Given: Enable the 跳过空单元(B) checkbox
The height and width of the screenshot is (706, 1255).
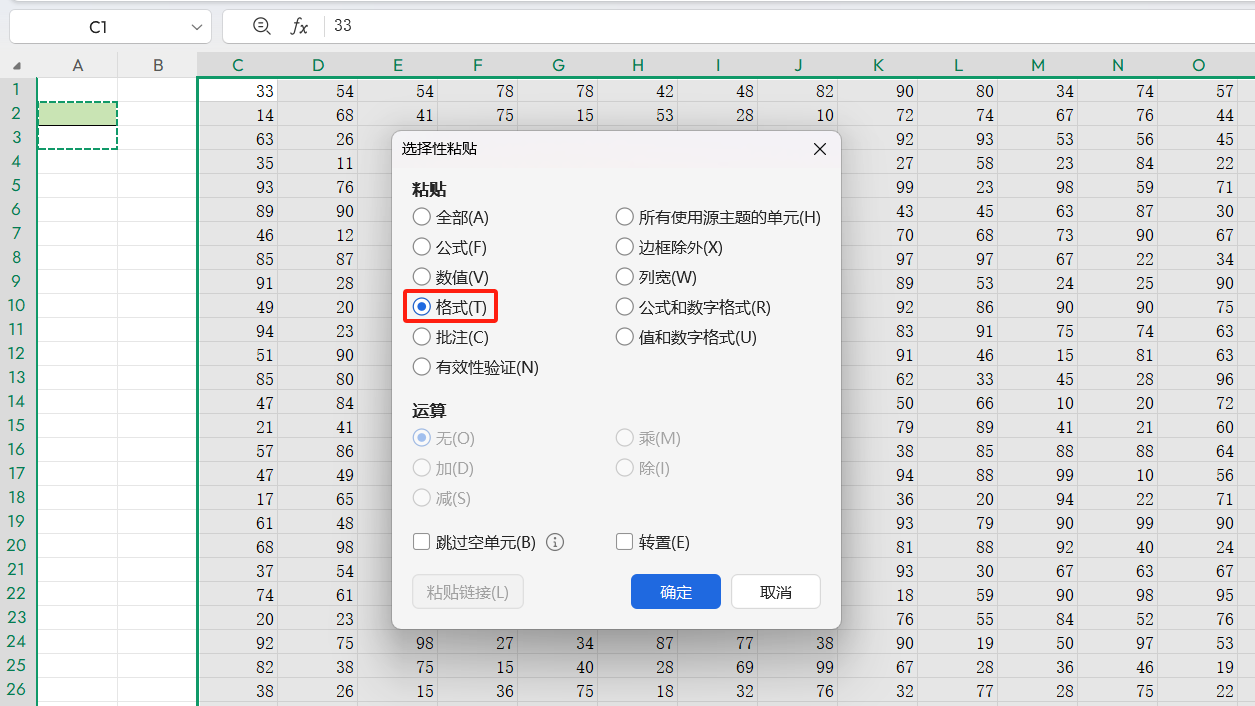Looking at the screenshot, I should 422,542.
